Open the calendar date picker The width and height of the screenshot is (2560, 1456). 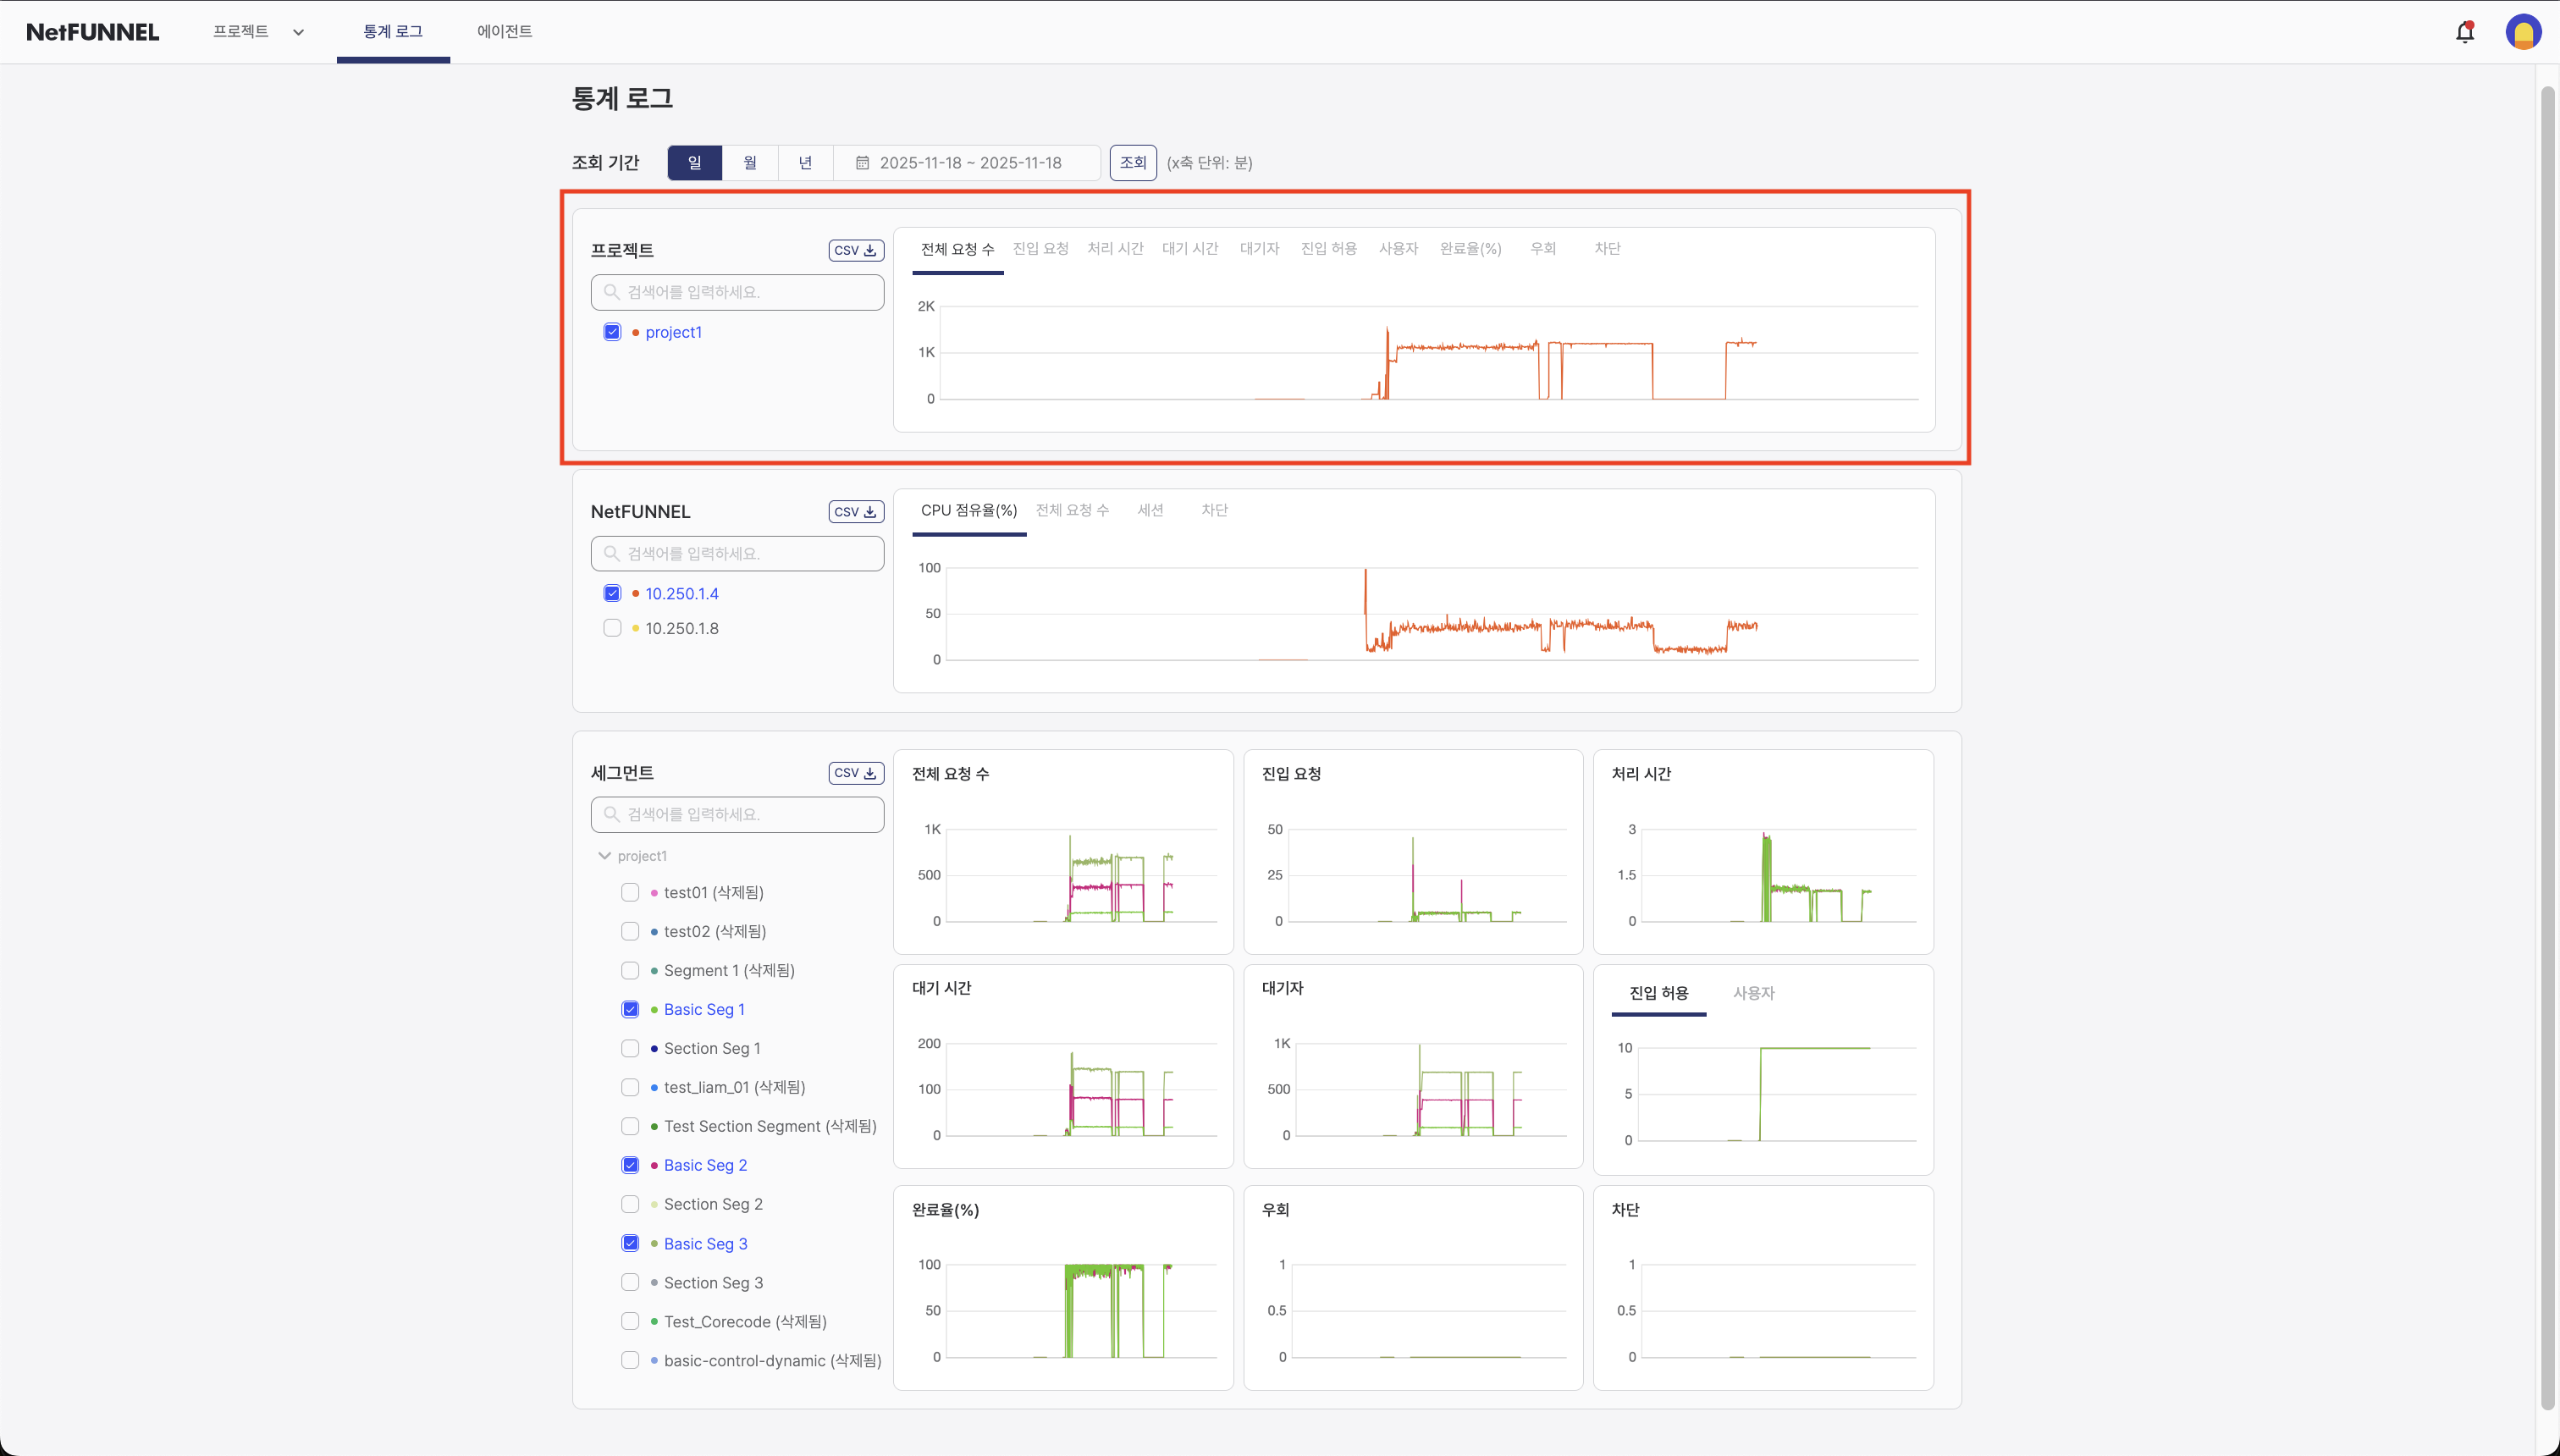pyautogui.click(x=863, y=162)
